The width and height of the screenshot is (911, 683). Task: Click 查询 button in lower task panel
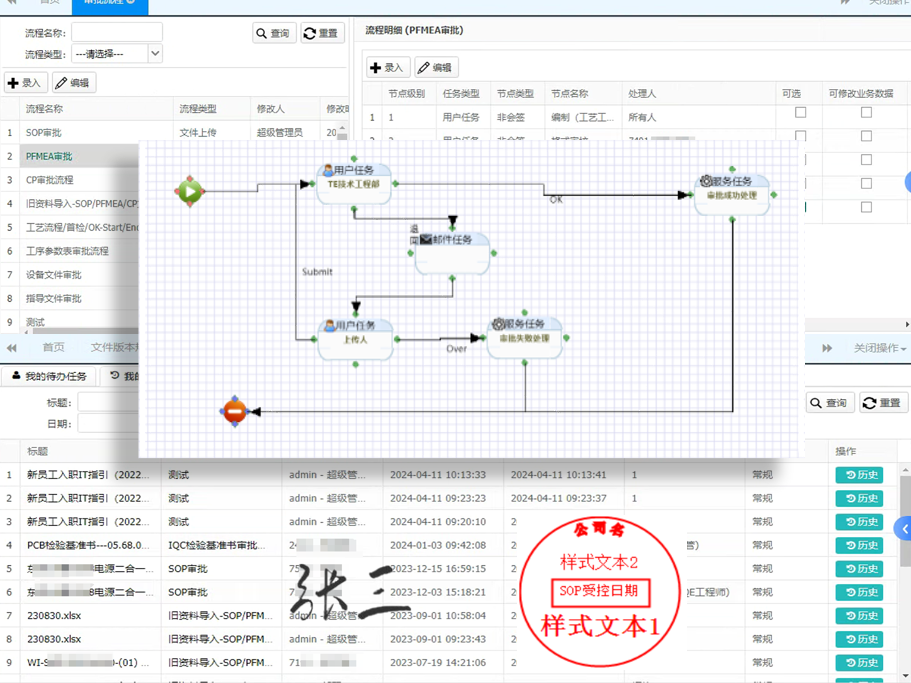(x=830, y=402)
